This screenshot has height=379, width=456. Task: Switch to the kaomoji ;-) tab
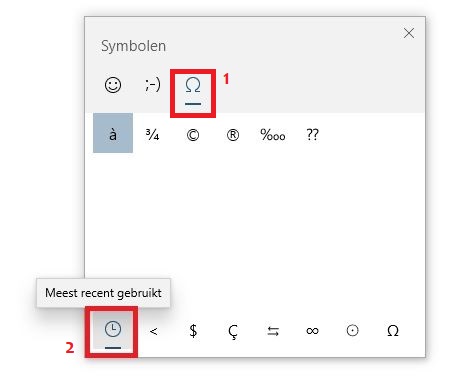point(153,85)
